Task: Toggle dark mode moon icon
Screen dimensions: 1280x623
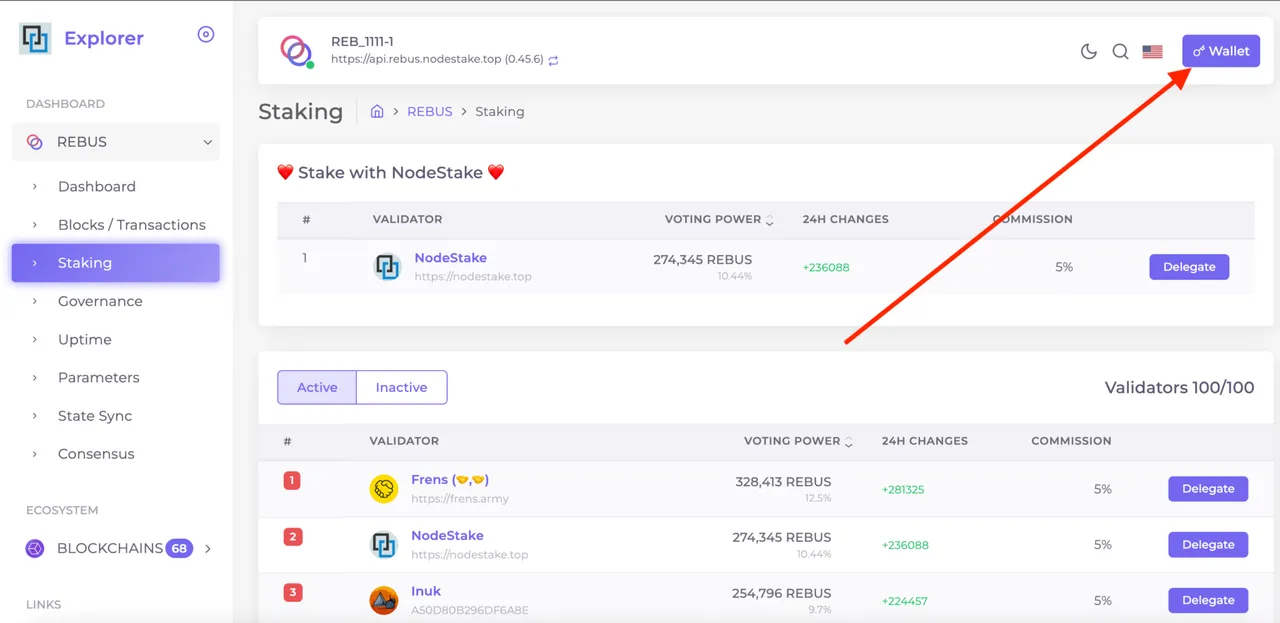Action: (x=1089, y=51)
